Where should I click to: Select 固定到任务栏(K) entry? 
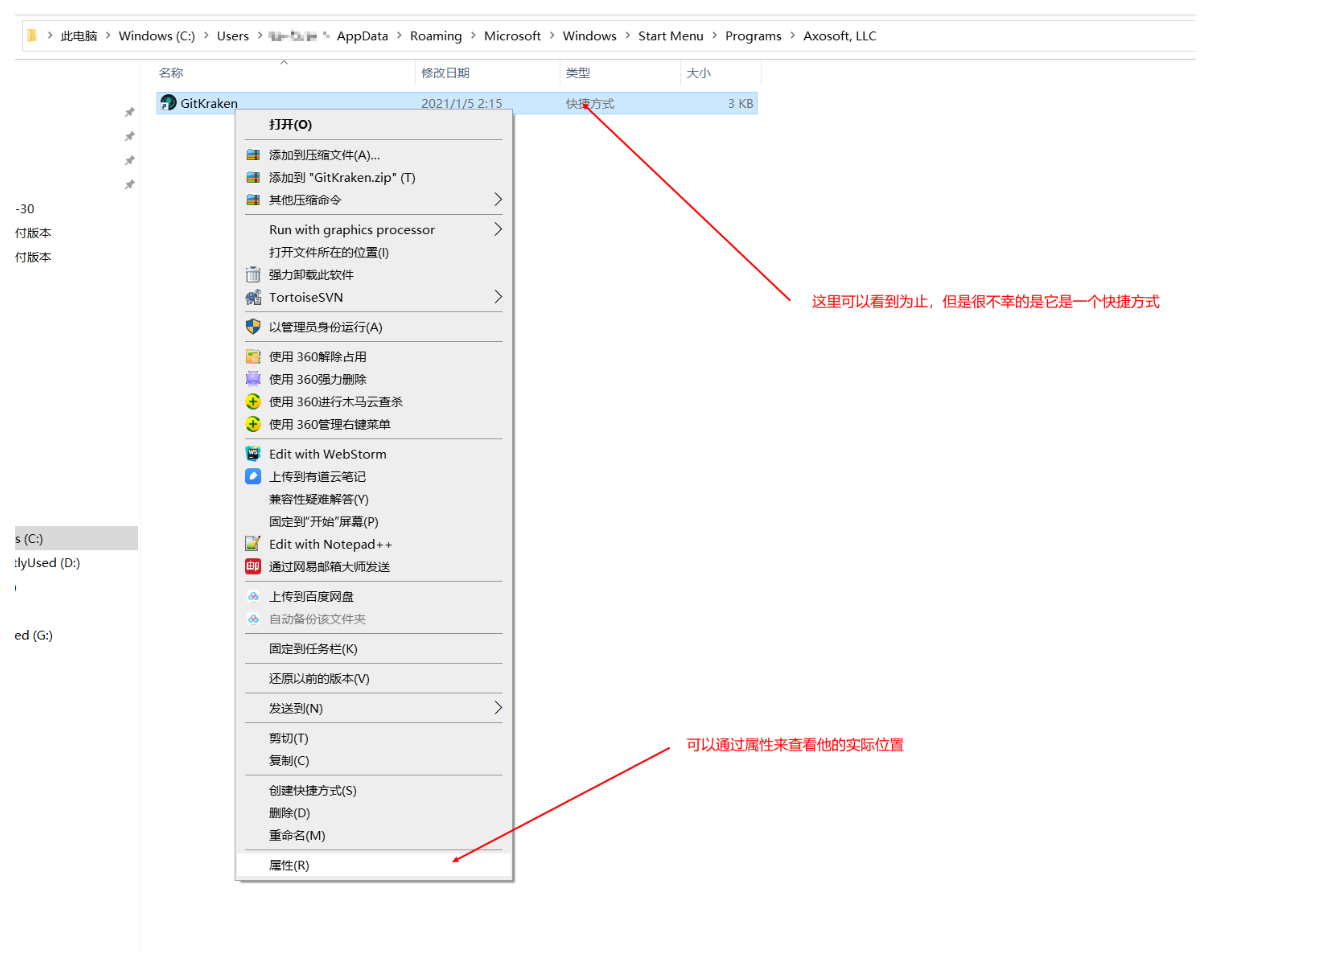[x=374, y=649]
